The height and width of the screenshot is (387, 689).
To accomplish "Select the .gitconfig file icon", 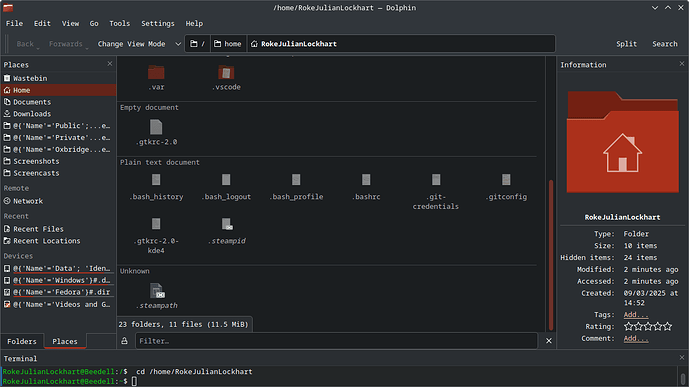I will (x=506, y=180).
